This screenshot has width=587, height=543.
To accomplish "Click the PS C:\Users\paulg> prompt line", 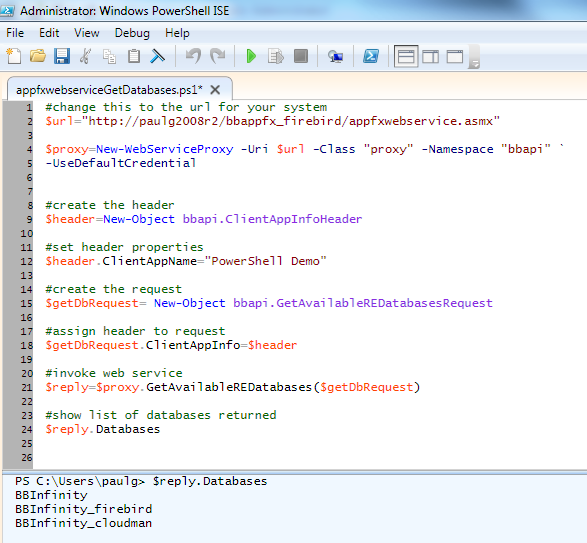I will point(141,481).
